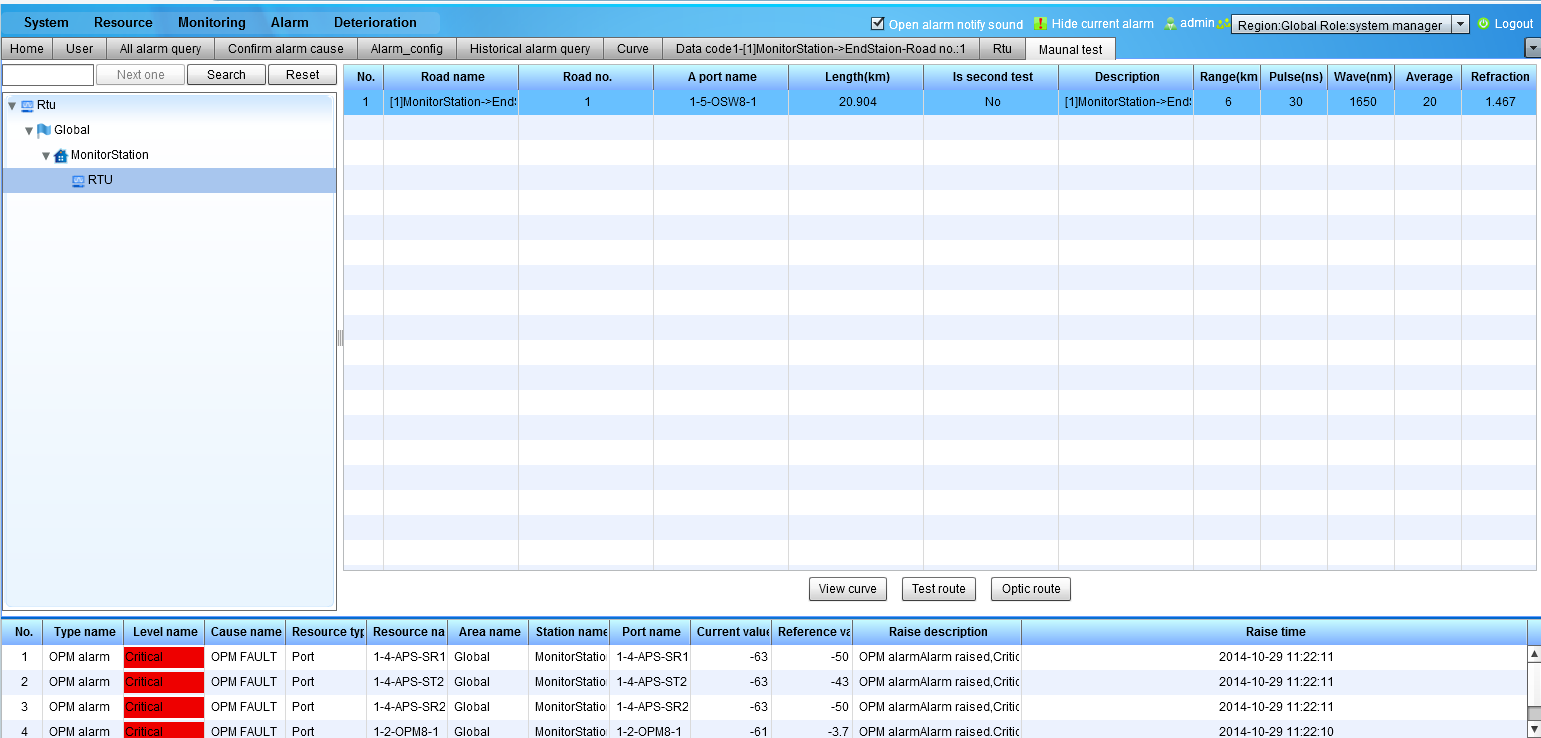Click the Reset button
This screenshot has width=1541, height=738.
click(303, 75)
